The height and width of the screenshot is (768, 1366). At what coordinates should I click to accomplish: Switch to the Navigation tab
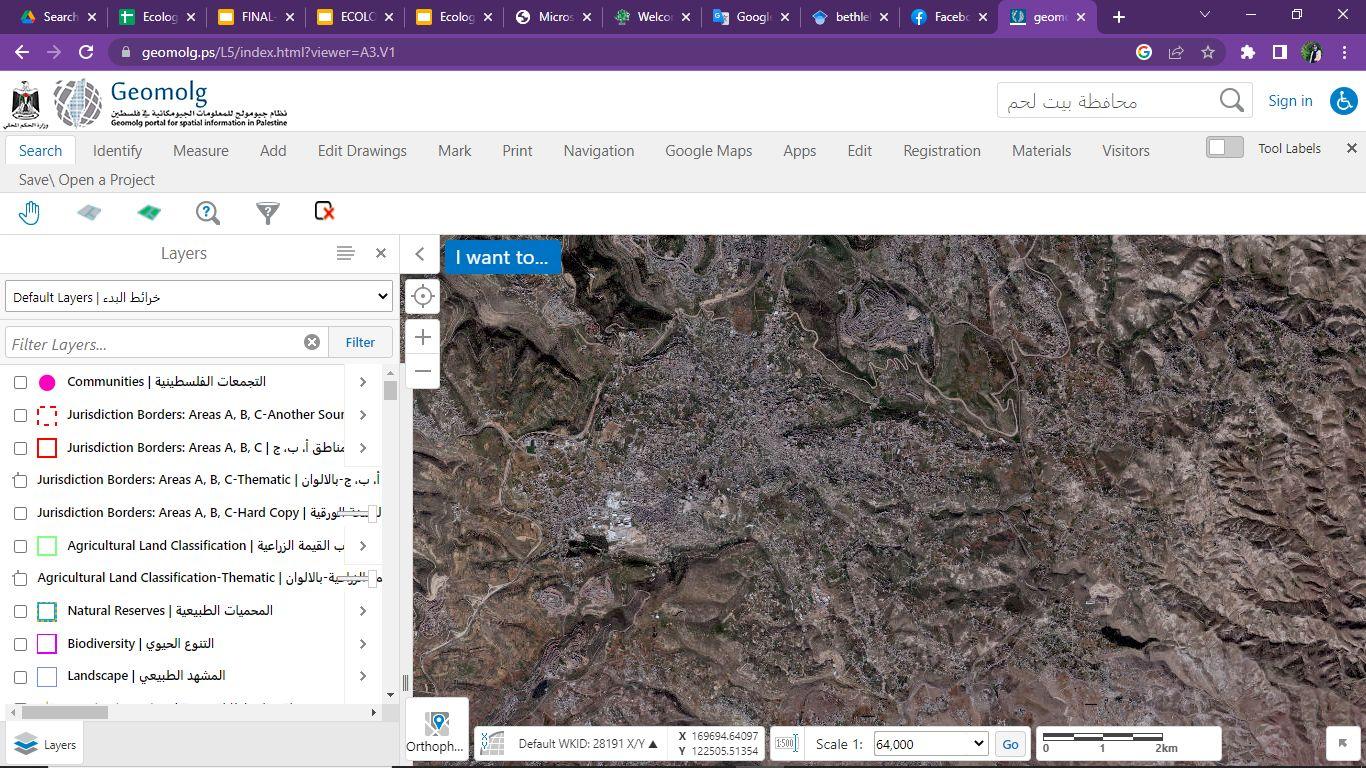599,151
